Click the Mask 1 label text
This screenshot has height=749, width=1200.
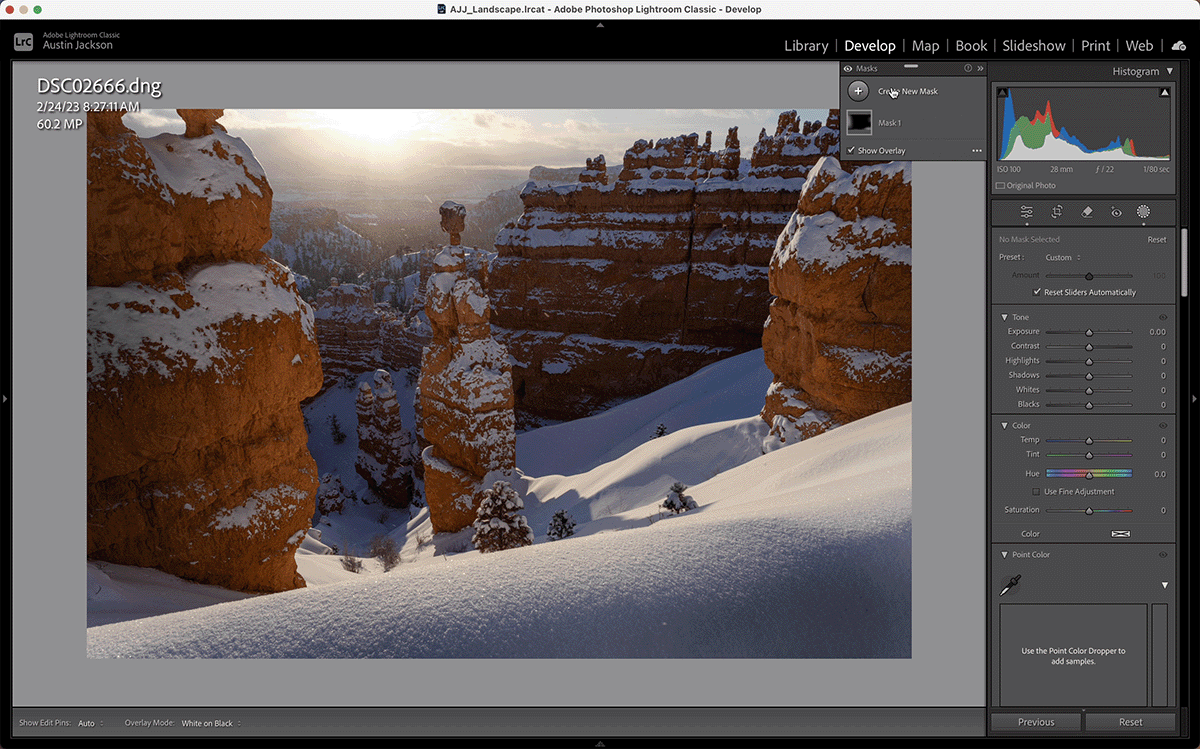890,123
